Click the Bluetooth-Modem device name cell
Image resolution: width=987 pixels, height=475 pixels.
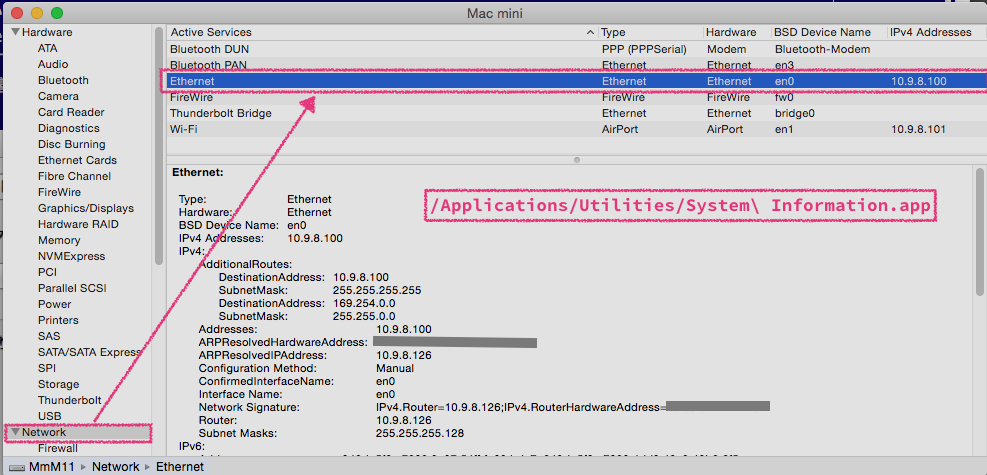822,48
